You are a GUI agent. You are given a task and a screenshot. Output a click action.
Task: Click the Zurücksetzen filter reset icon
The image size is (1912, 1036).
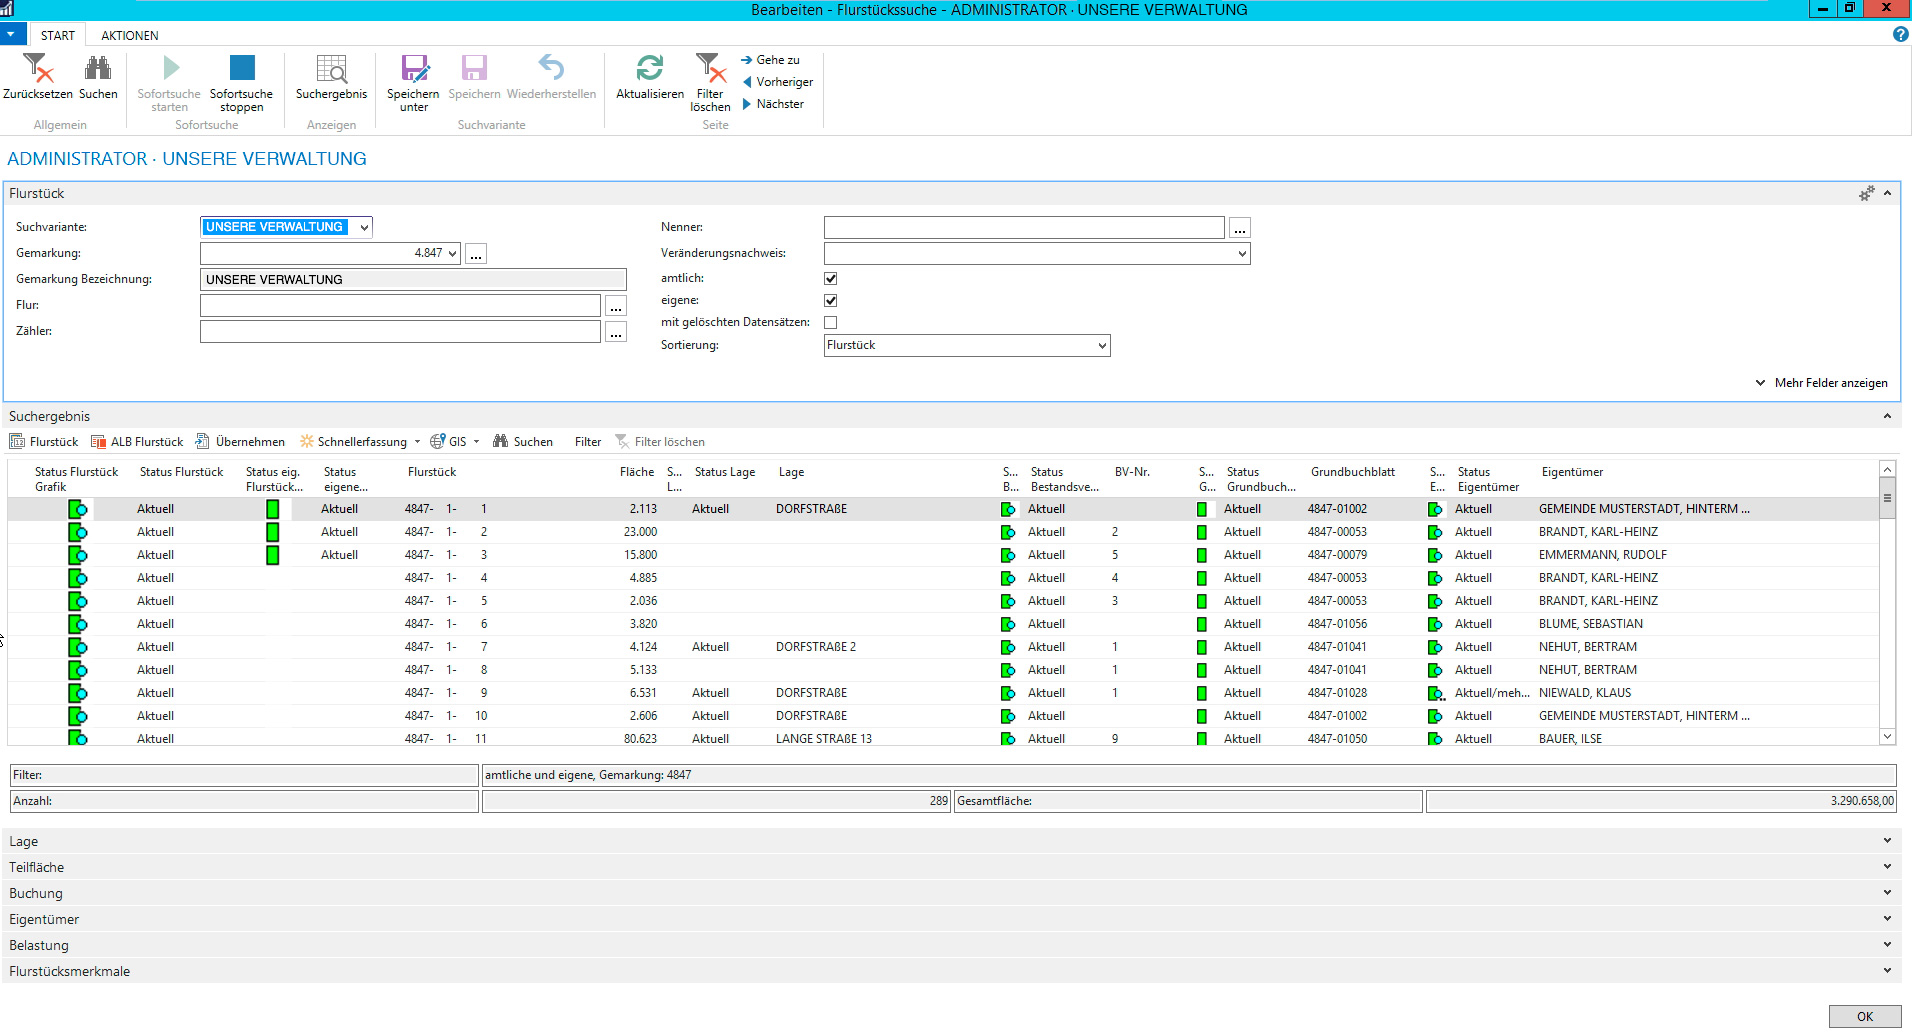pos(38,69)
